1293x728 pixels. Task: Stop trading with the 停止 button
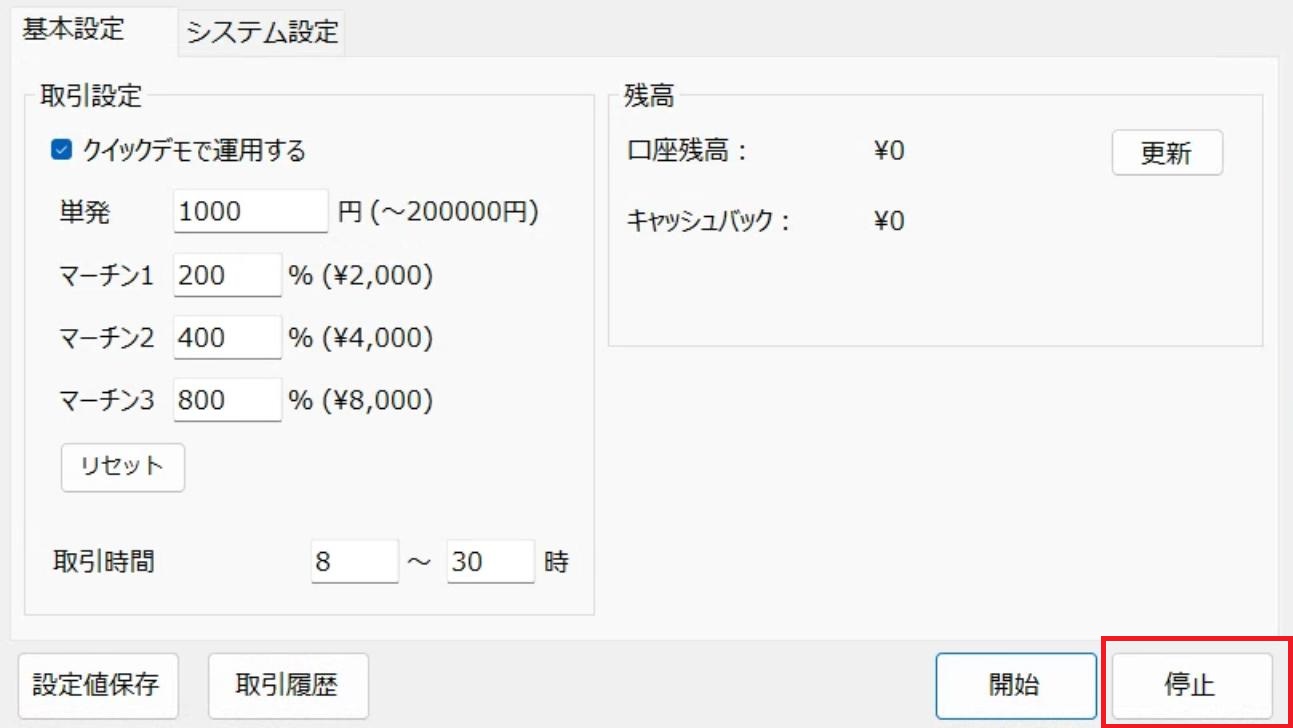click(1191, 685)
